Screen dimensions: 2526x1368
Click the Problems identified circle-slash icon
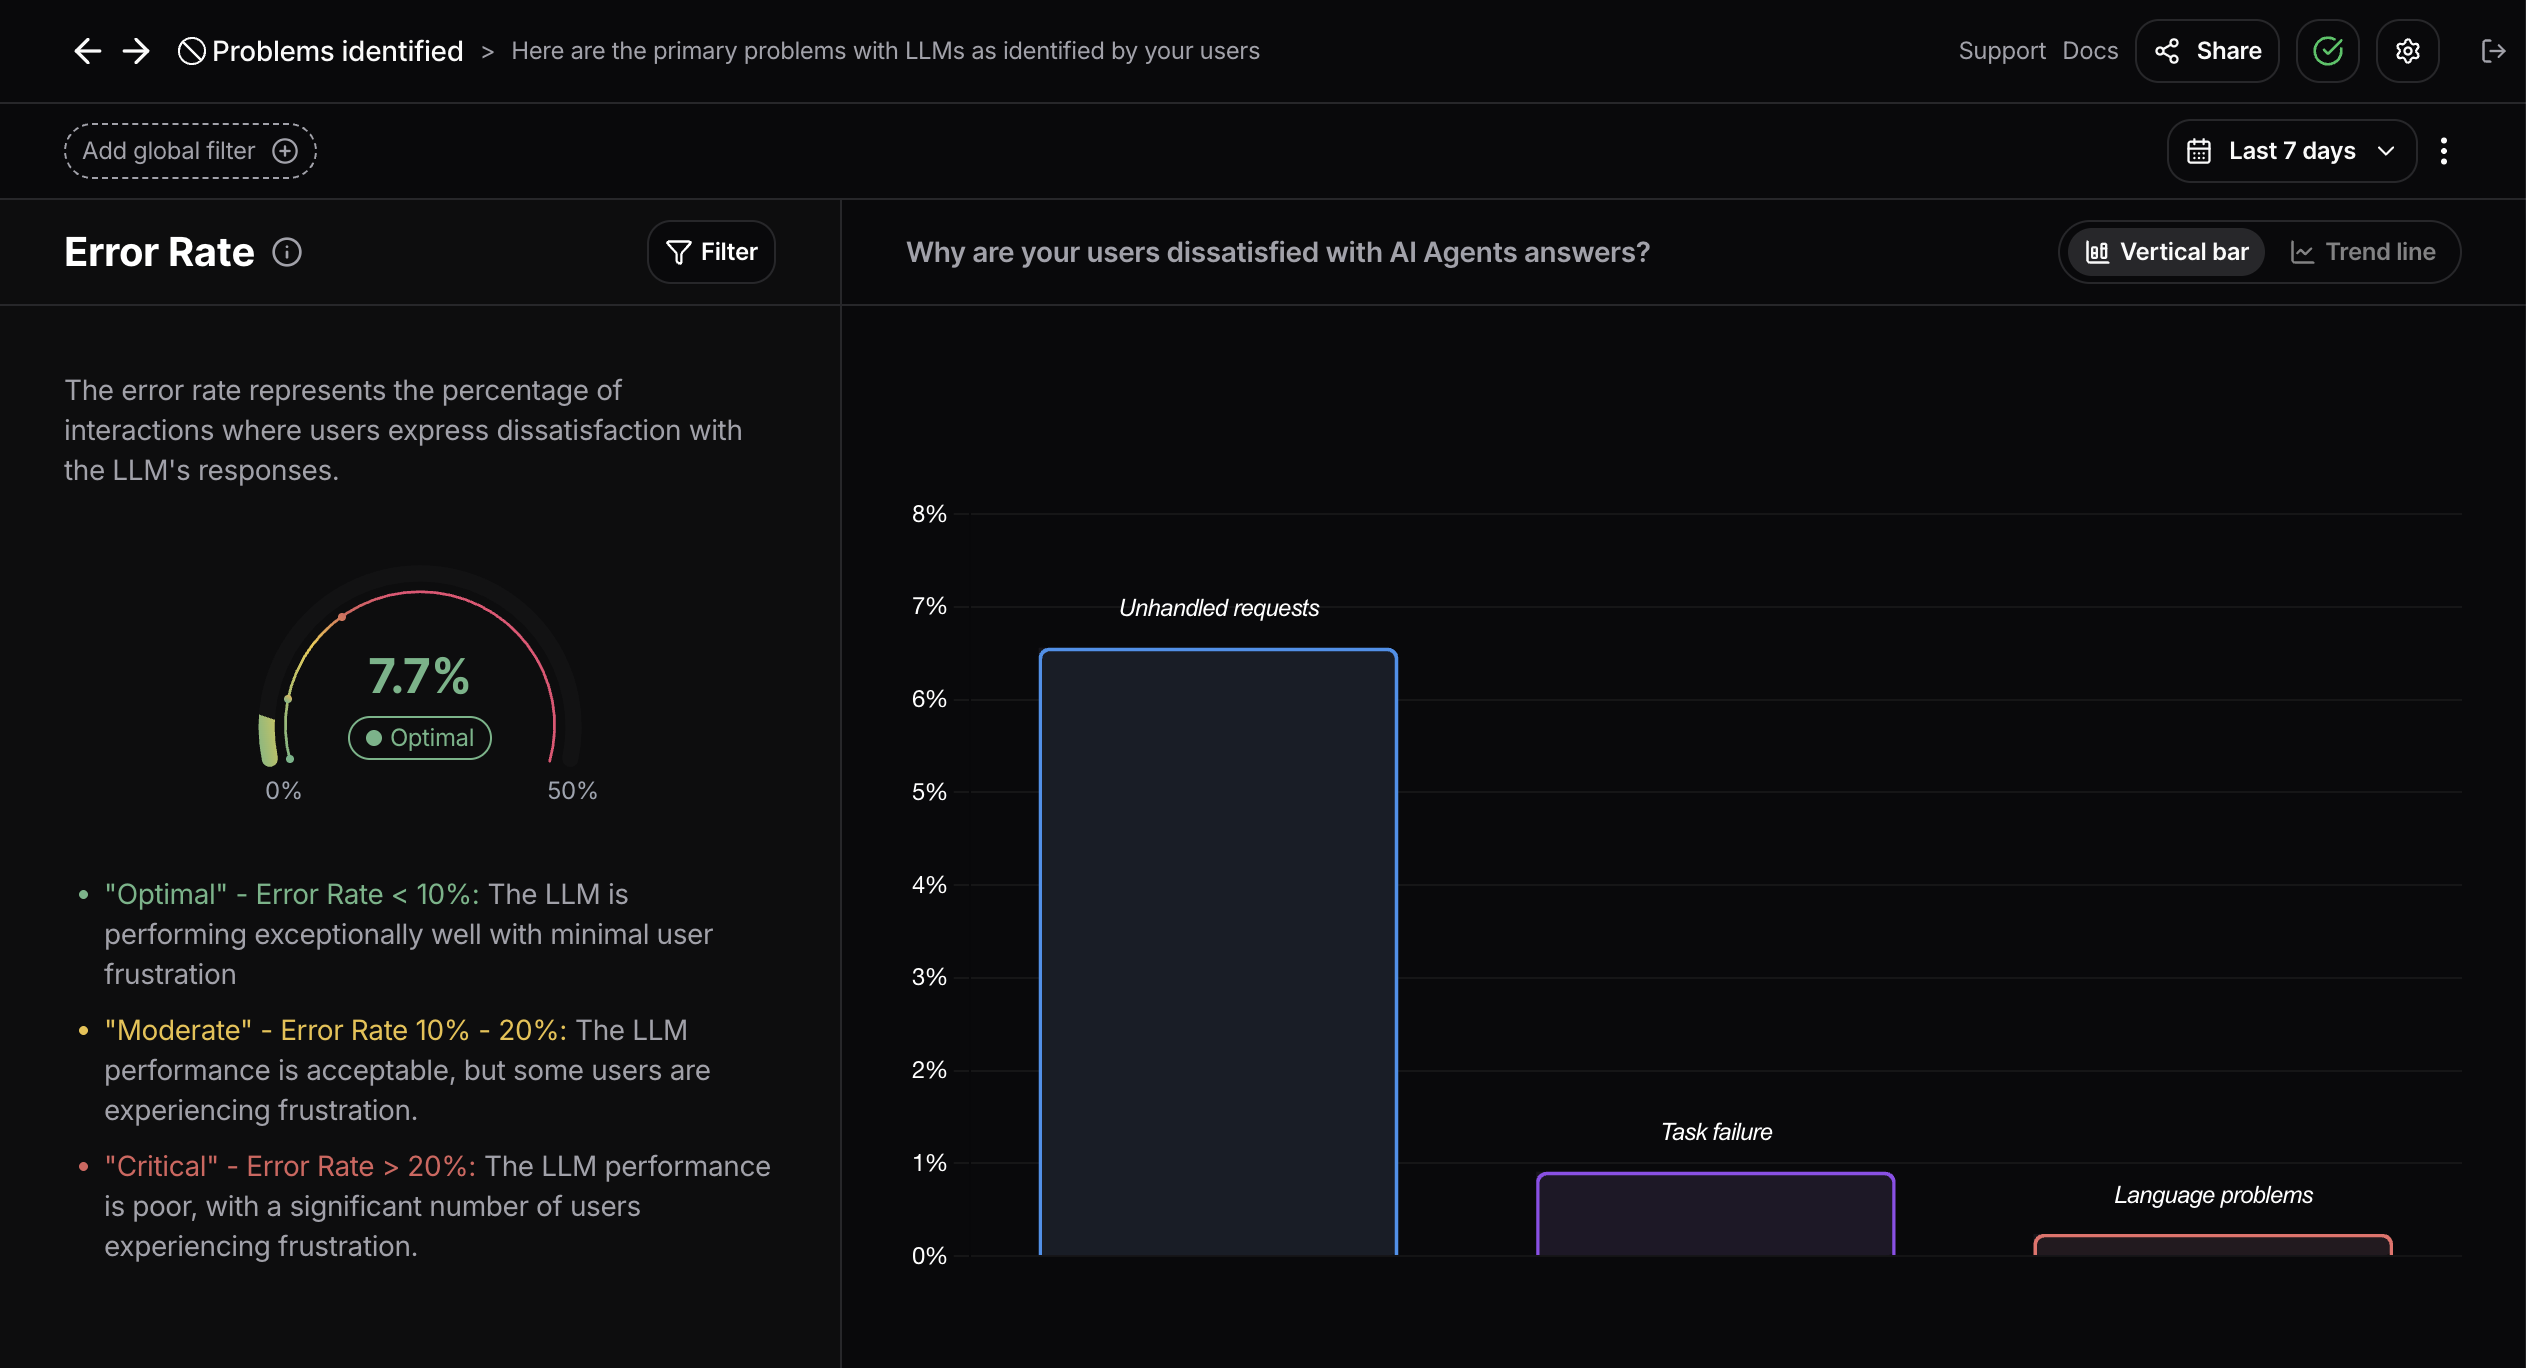[191, 51]
